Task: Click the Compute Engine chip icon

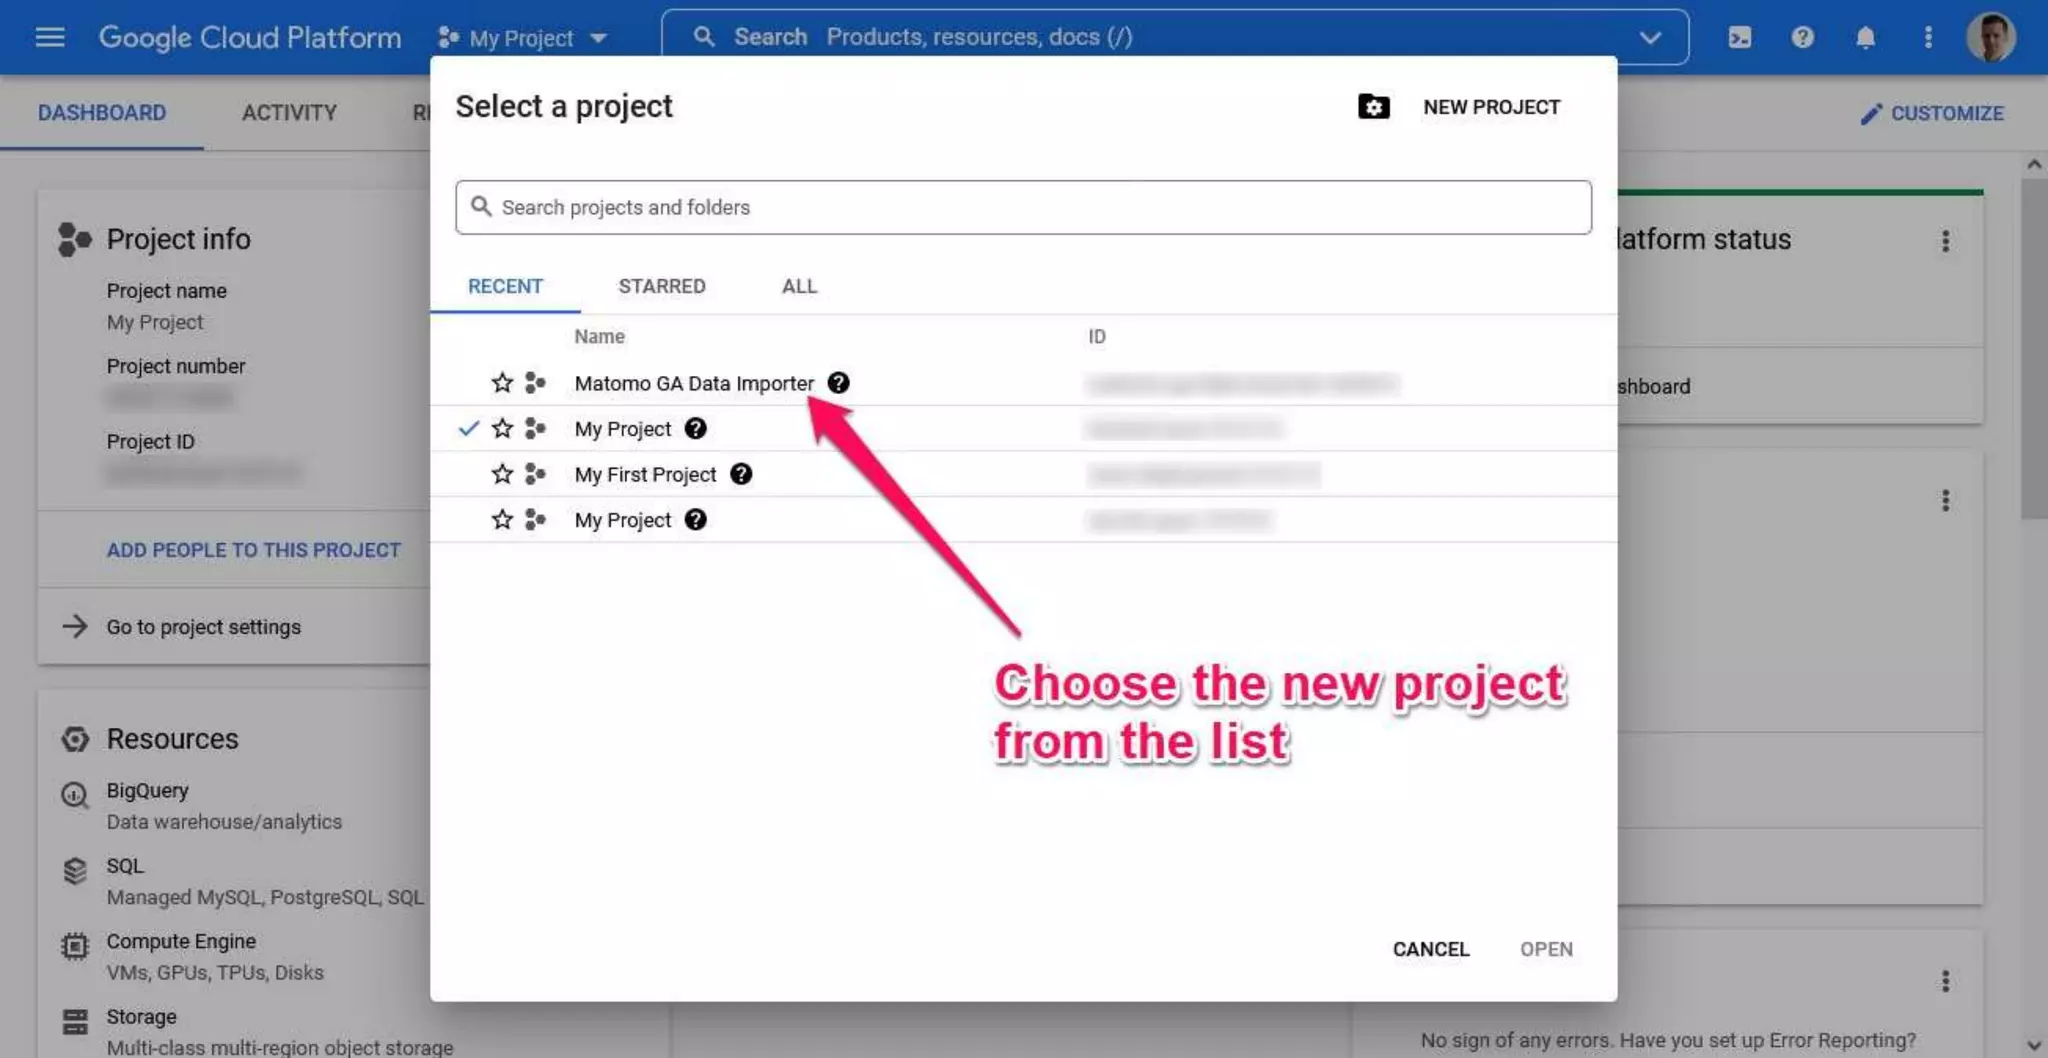Action: 75,946
